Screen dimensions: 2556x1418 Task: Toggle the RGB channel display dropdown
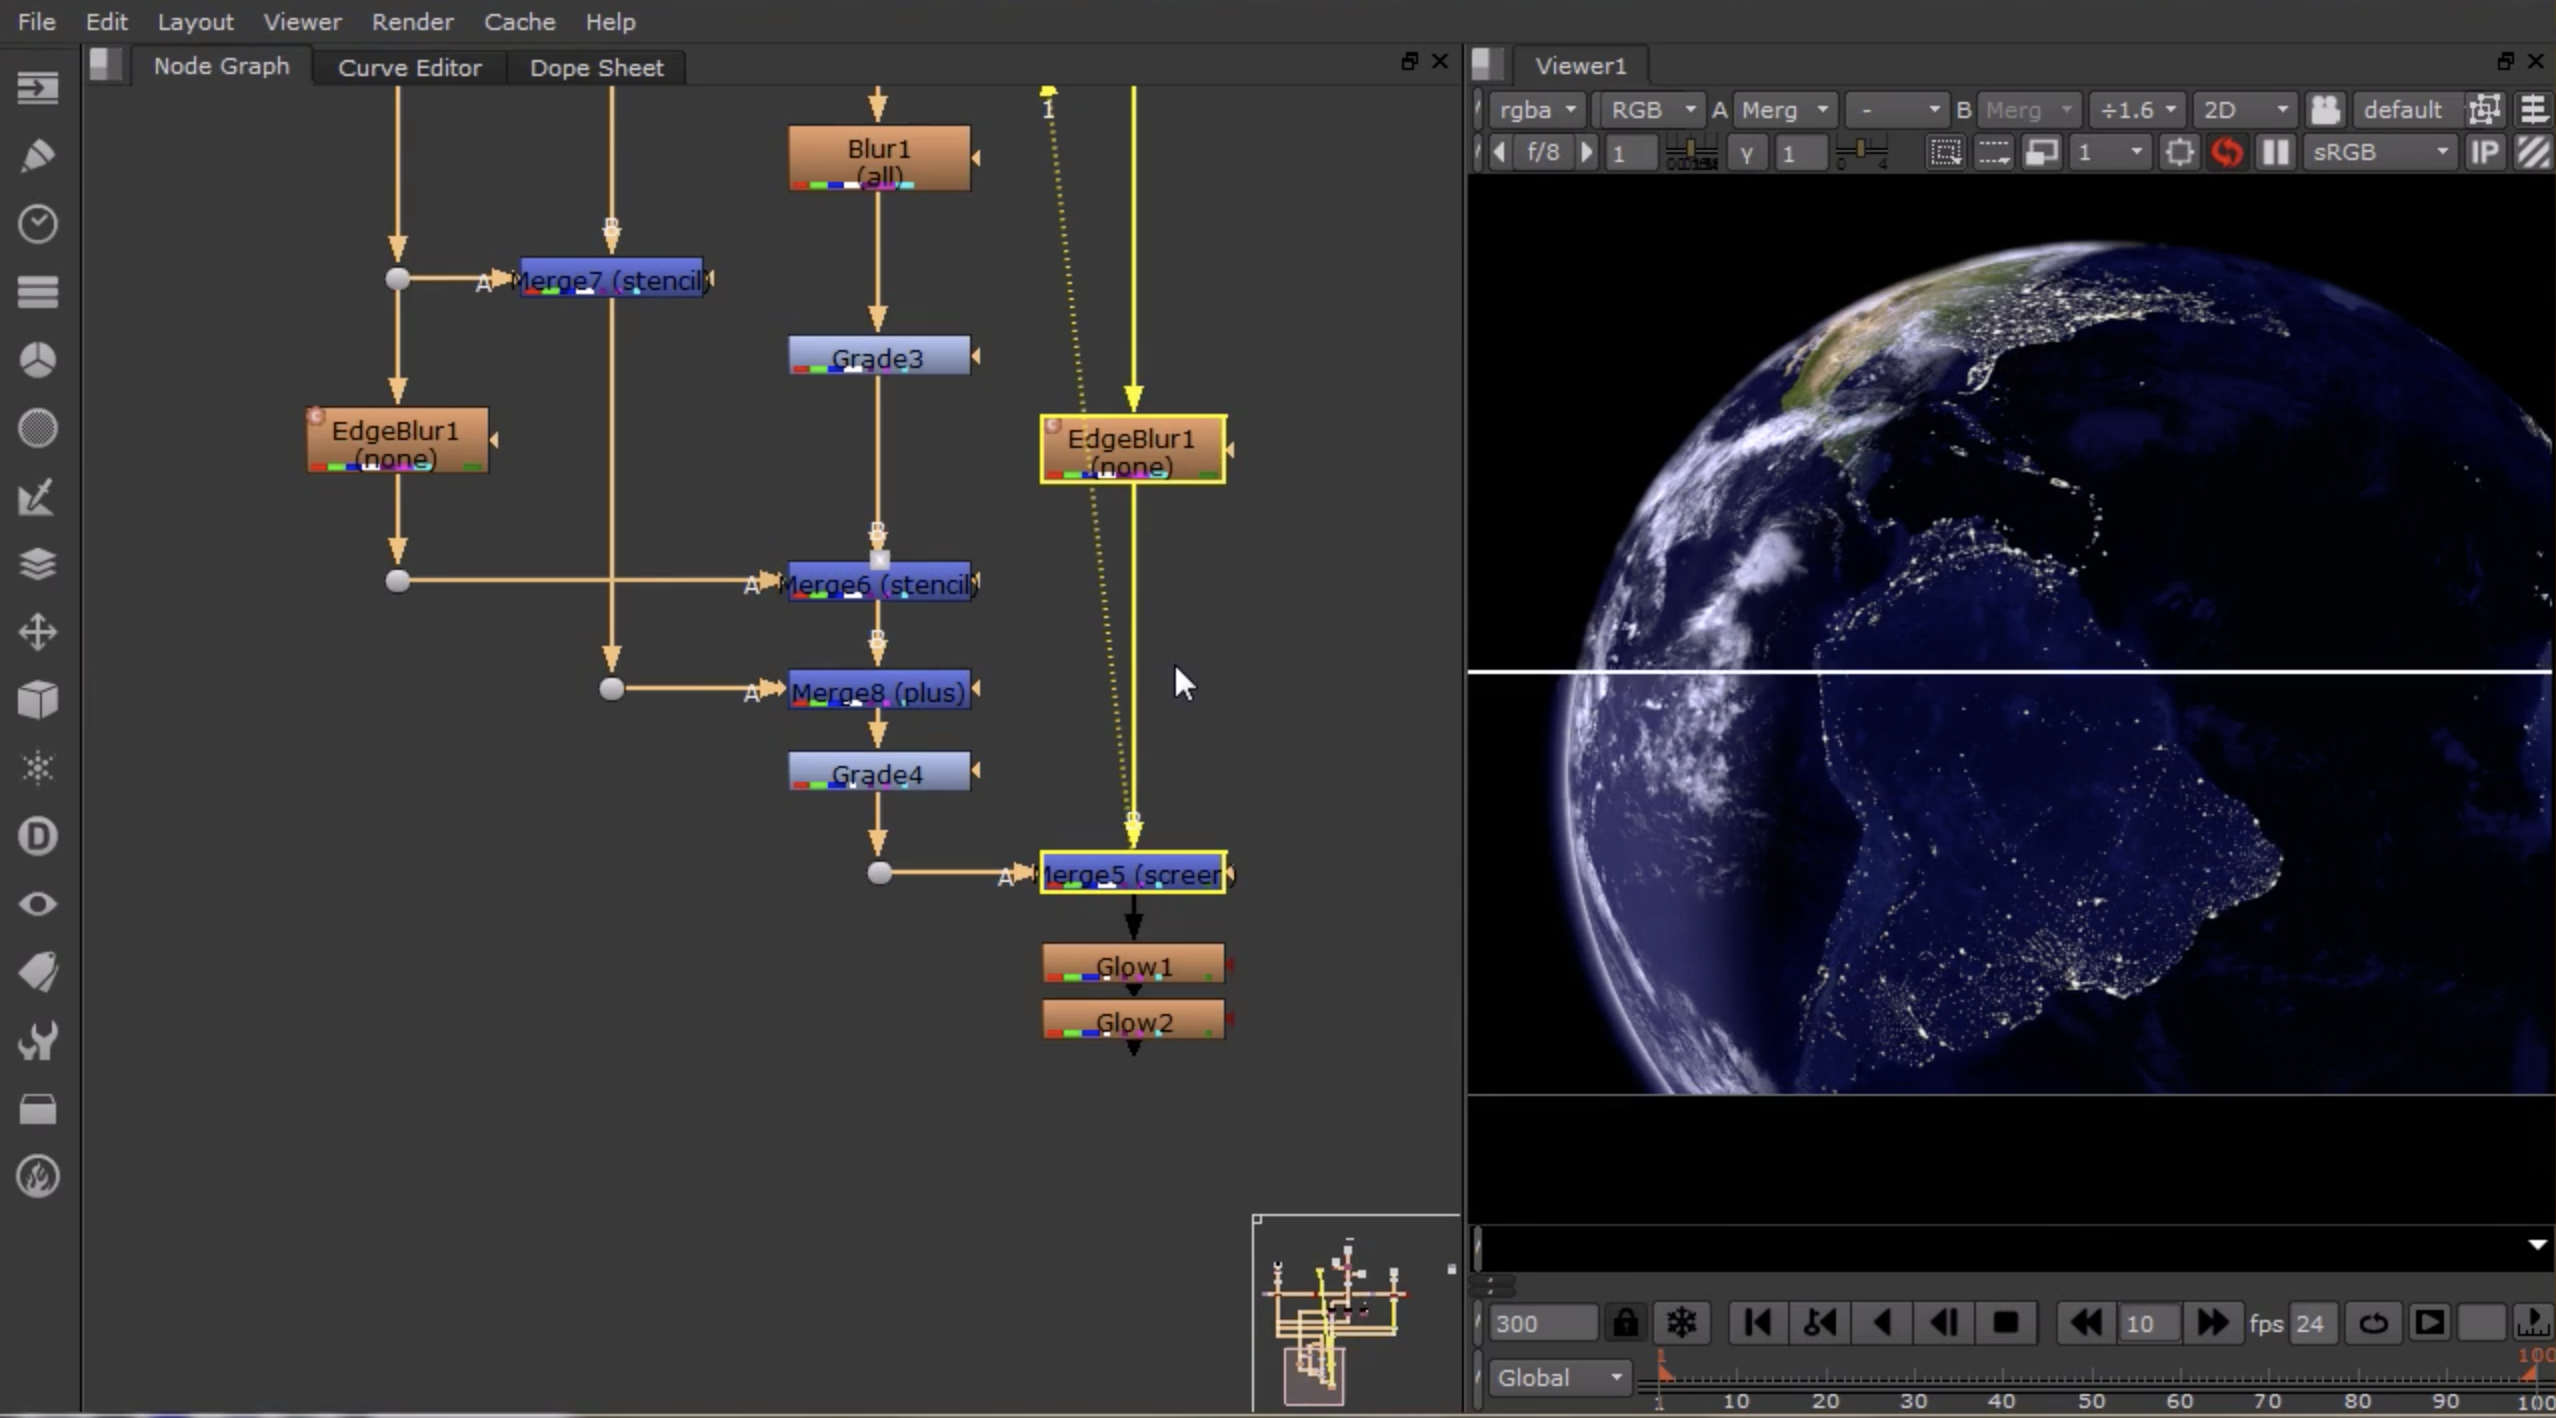pyautogui.click(x=1646, y=108)
